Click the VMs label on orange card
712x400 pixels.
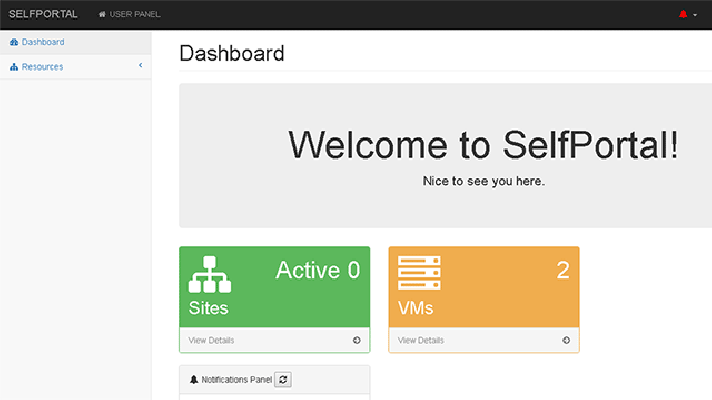tap(415, 308)
